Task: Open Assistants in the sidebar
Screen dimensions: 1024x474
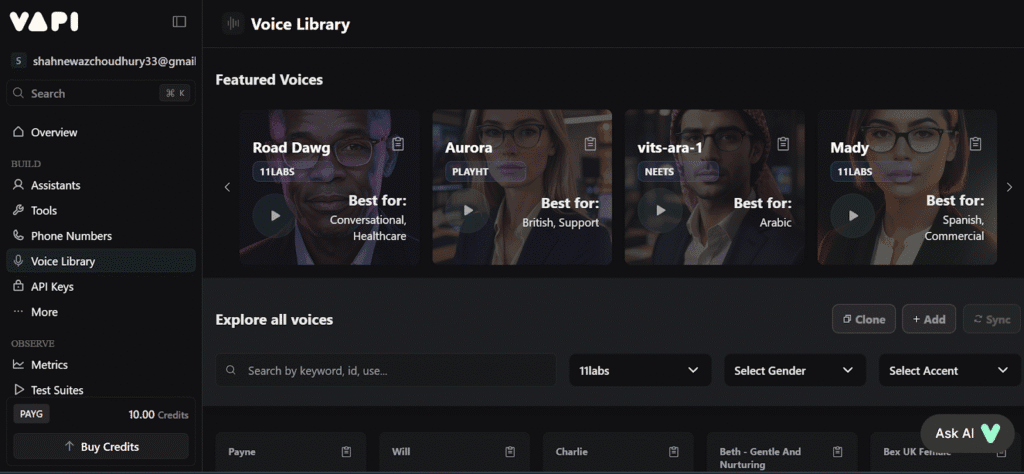Action: click(55, 185)
